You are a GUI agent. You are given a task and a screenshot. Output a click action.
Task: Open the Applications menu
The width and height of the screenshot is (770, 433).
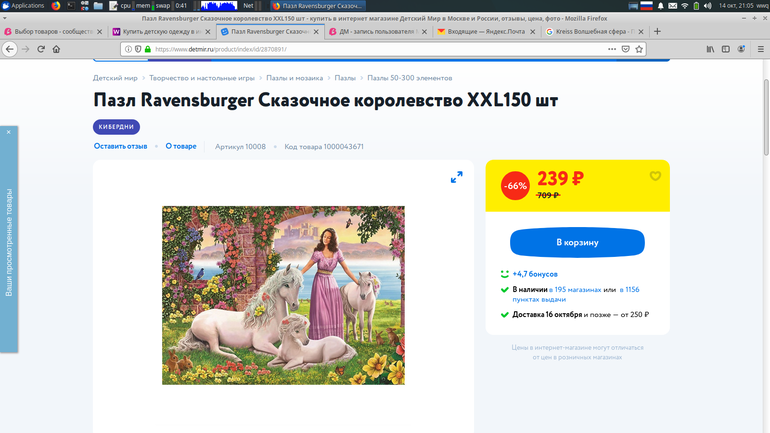[x=23, y=6]
